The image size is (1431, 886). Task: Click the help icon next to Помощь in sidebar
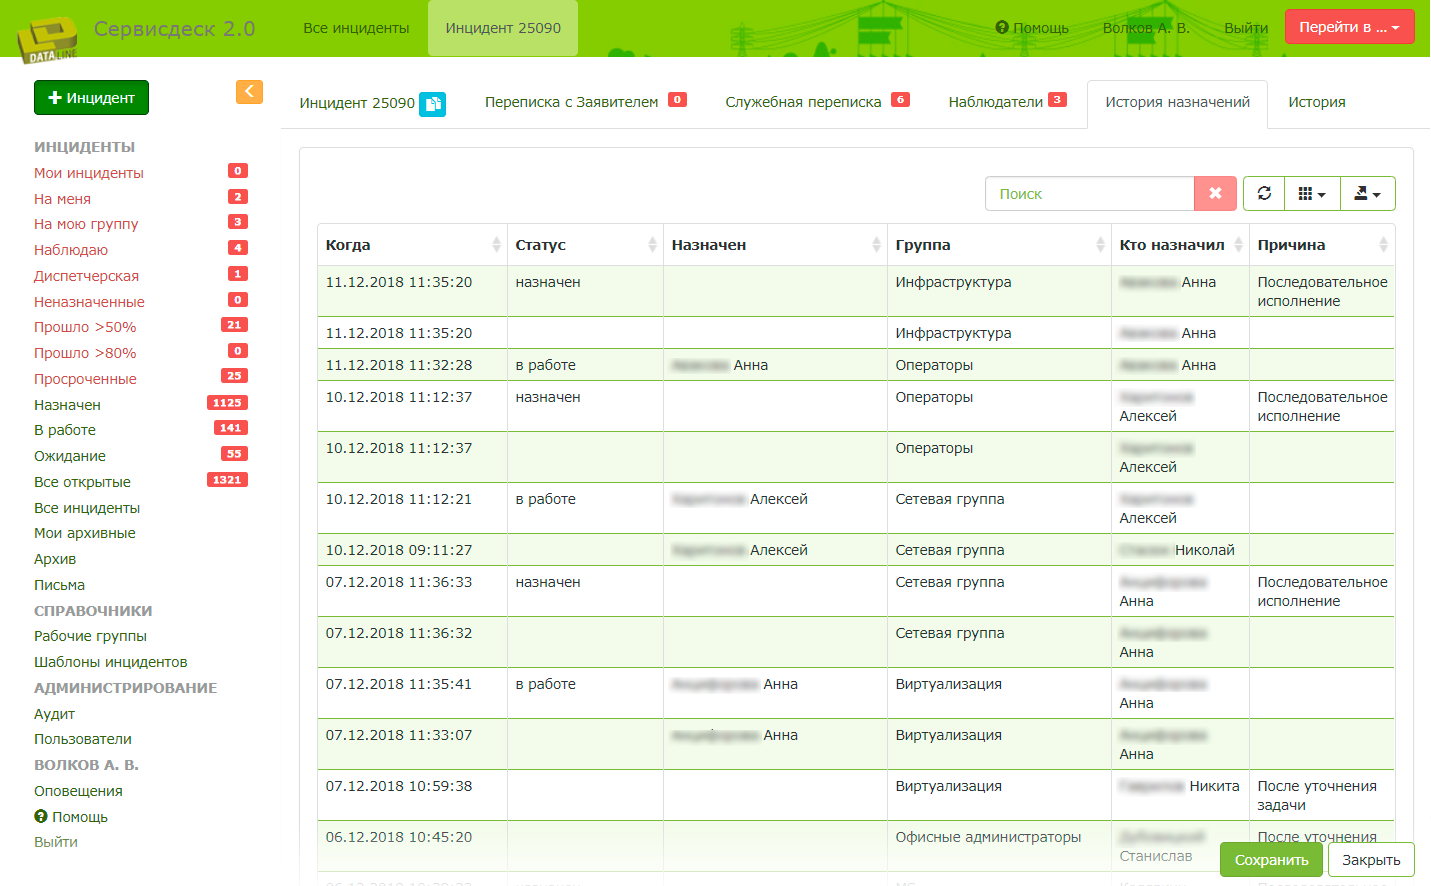(x=40, y=816)
